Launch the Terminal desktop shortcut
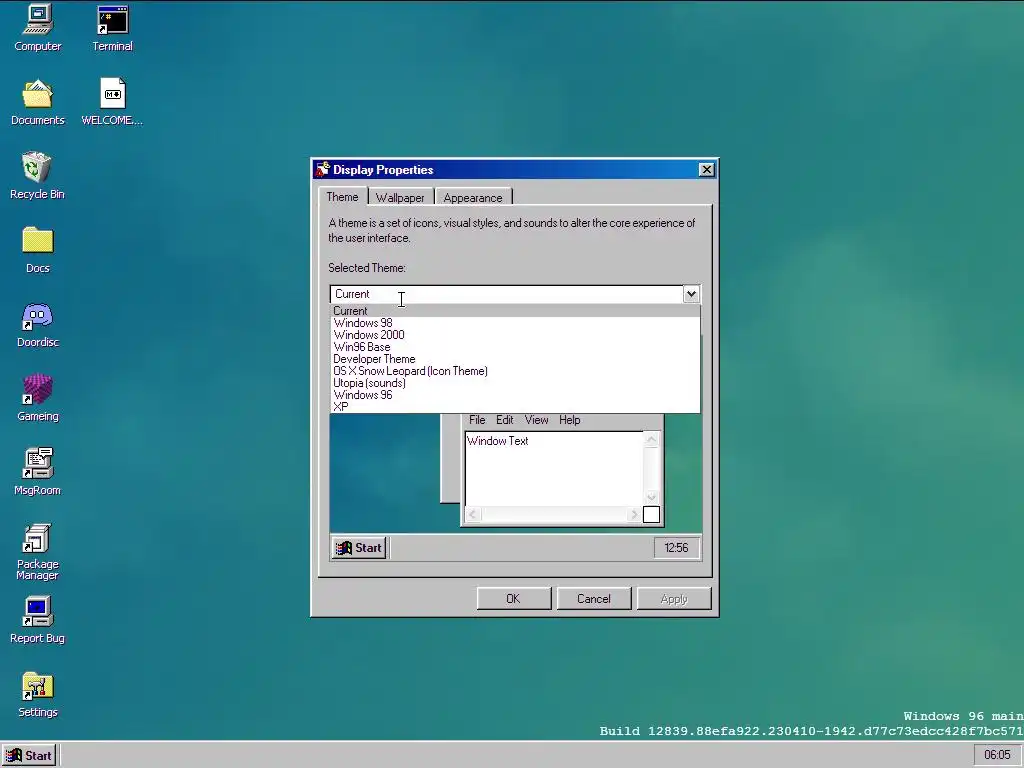This screenshot has width=1024, height=768. [x=112, y=28]
